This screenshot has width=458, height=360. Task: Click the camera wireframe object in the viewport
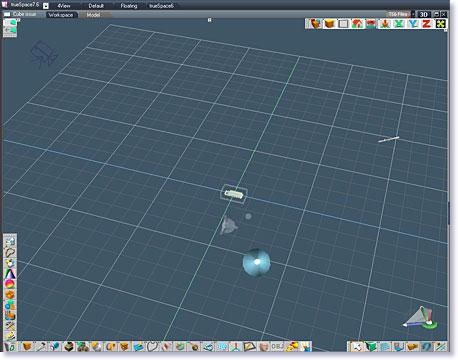44,53
